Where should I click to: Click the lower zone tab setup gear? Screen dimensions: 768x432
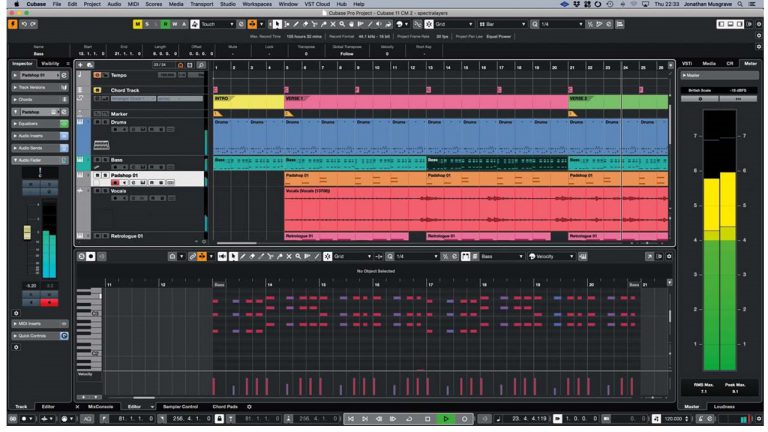tap(249, 407)
